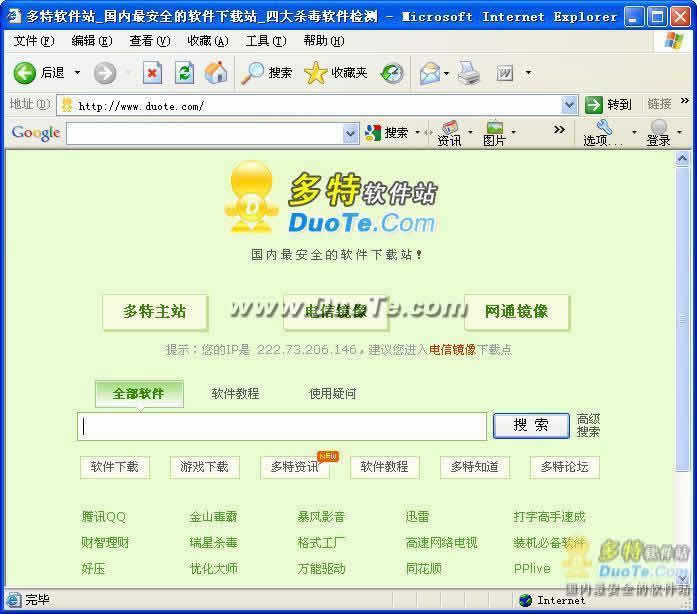
Task: Open the Google search button dropdown arrow
Action: pos(417,132)
